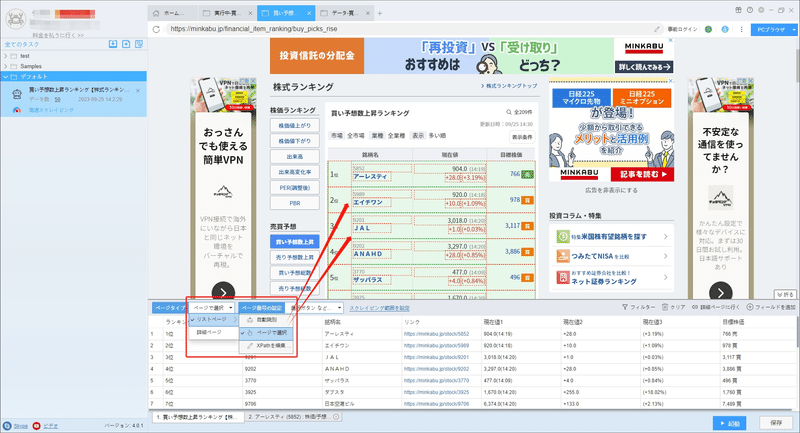This screenshot has height=433, width=800.
Task: Switch to the データ tab
Action: pyautogui.click(x=344, y=13)
